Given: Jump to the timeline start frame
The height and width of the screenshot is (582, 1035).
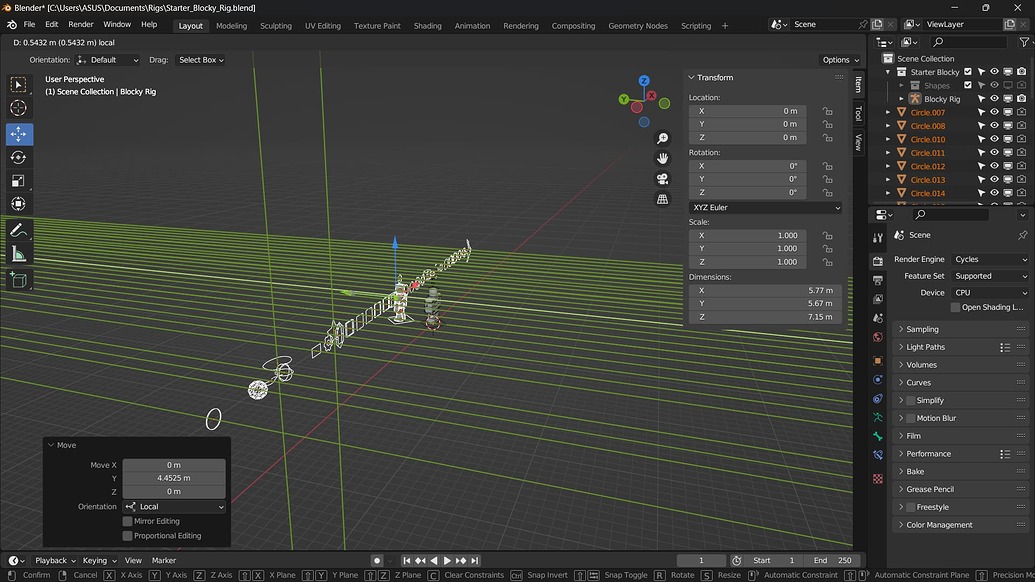Looking at the screenshot, I should tap(407, 560).
